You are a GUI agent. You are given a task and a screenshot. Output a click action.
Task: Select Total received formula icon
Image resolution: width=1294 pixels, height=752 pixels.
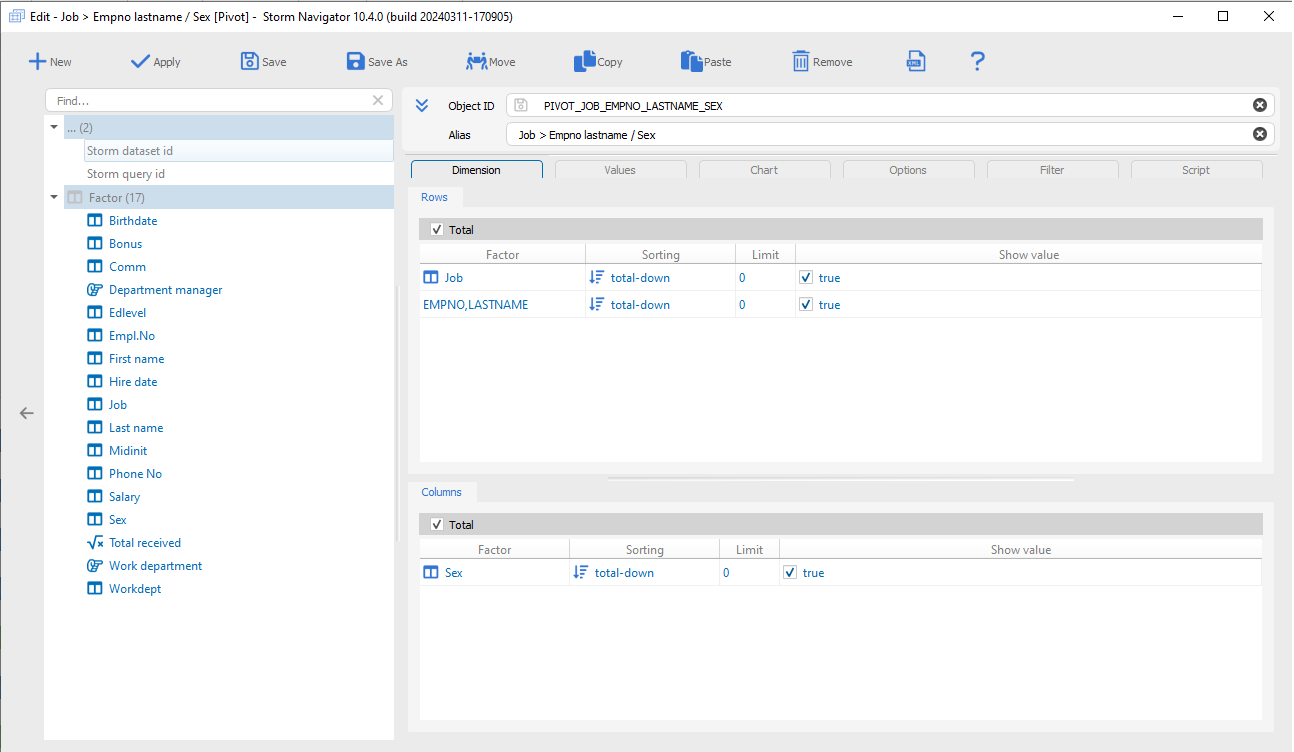[95, 543]
